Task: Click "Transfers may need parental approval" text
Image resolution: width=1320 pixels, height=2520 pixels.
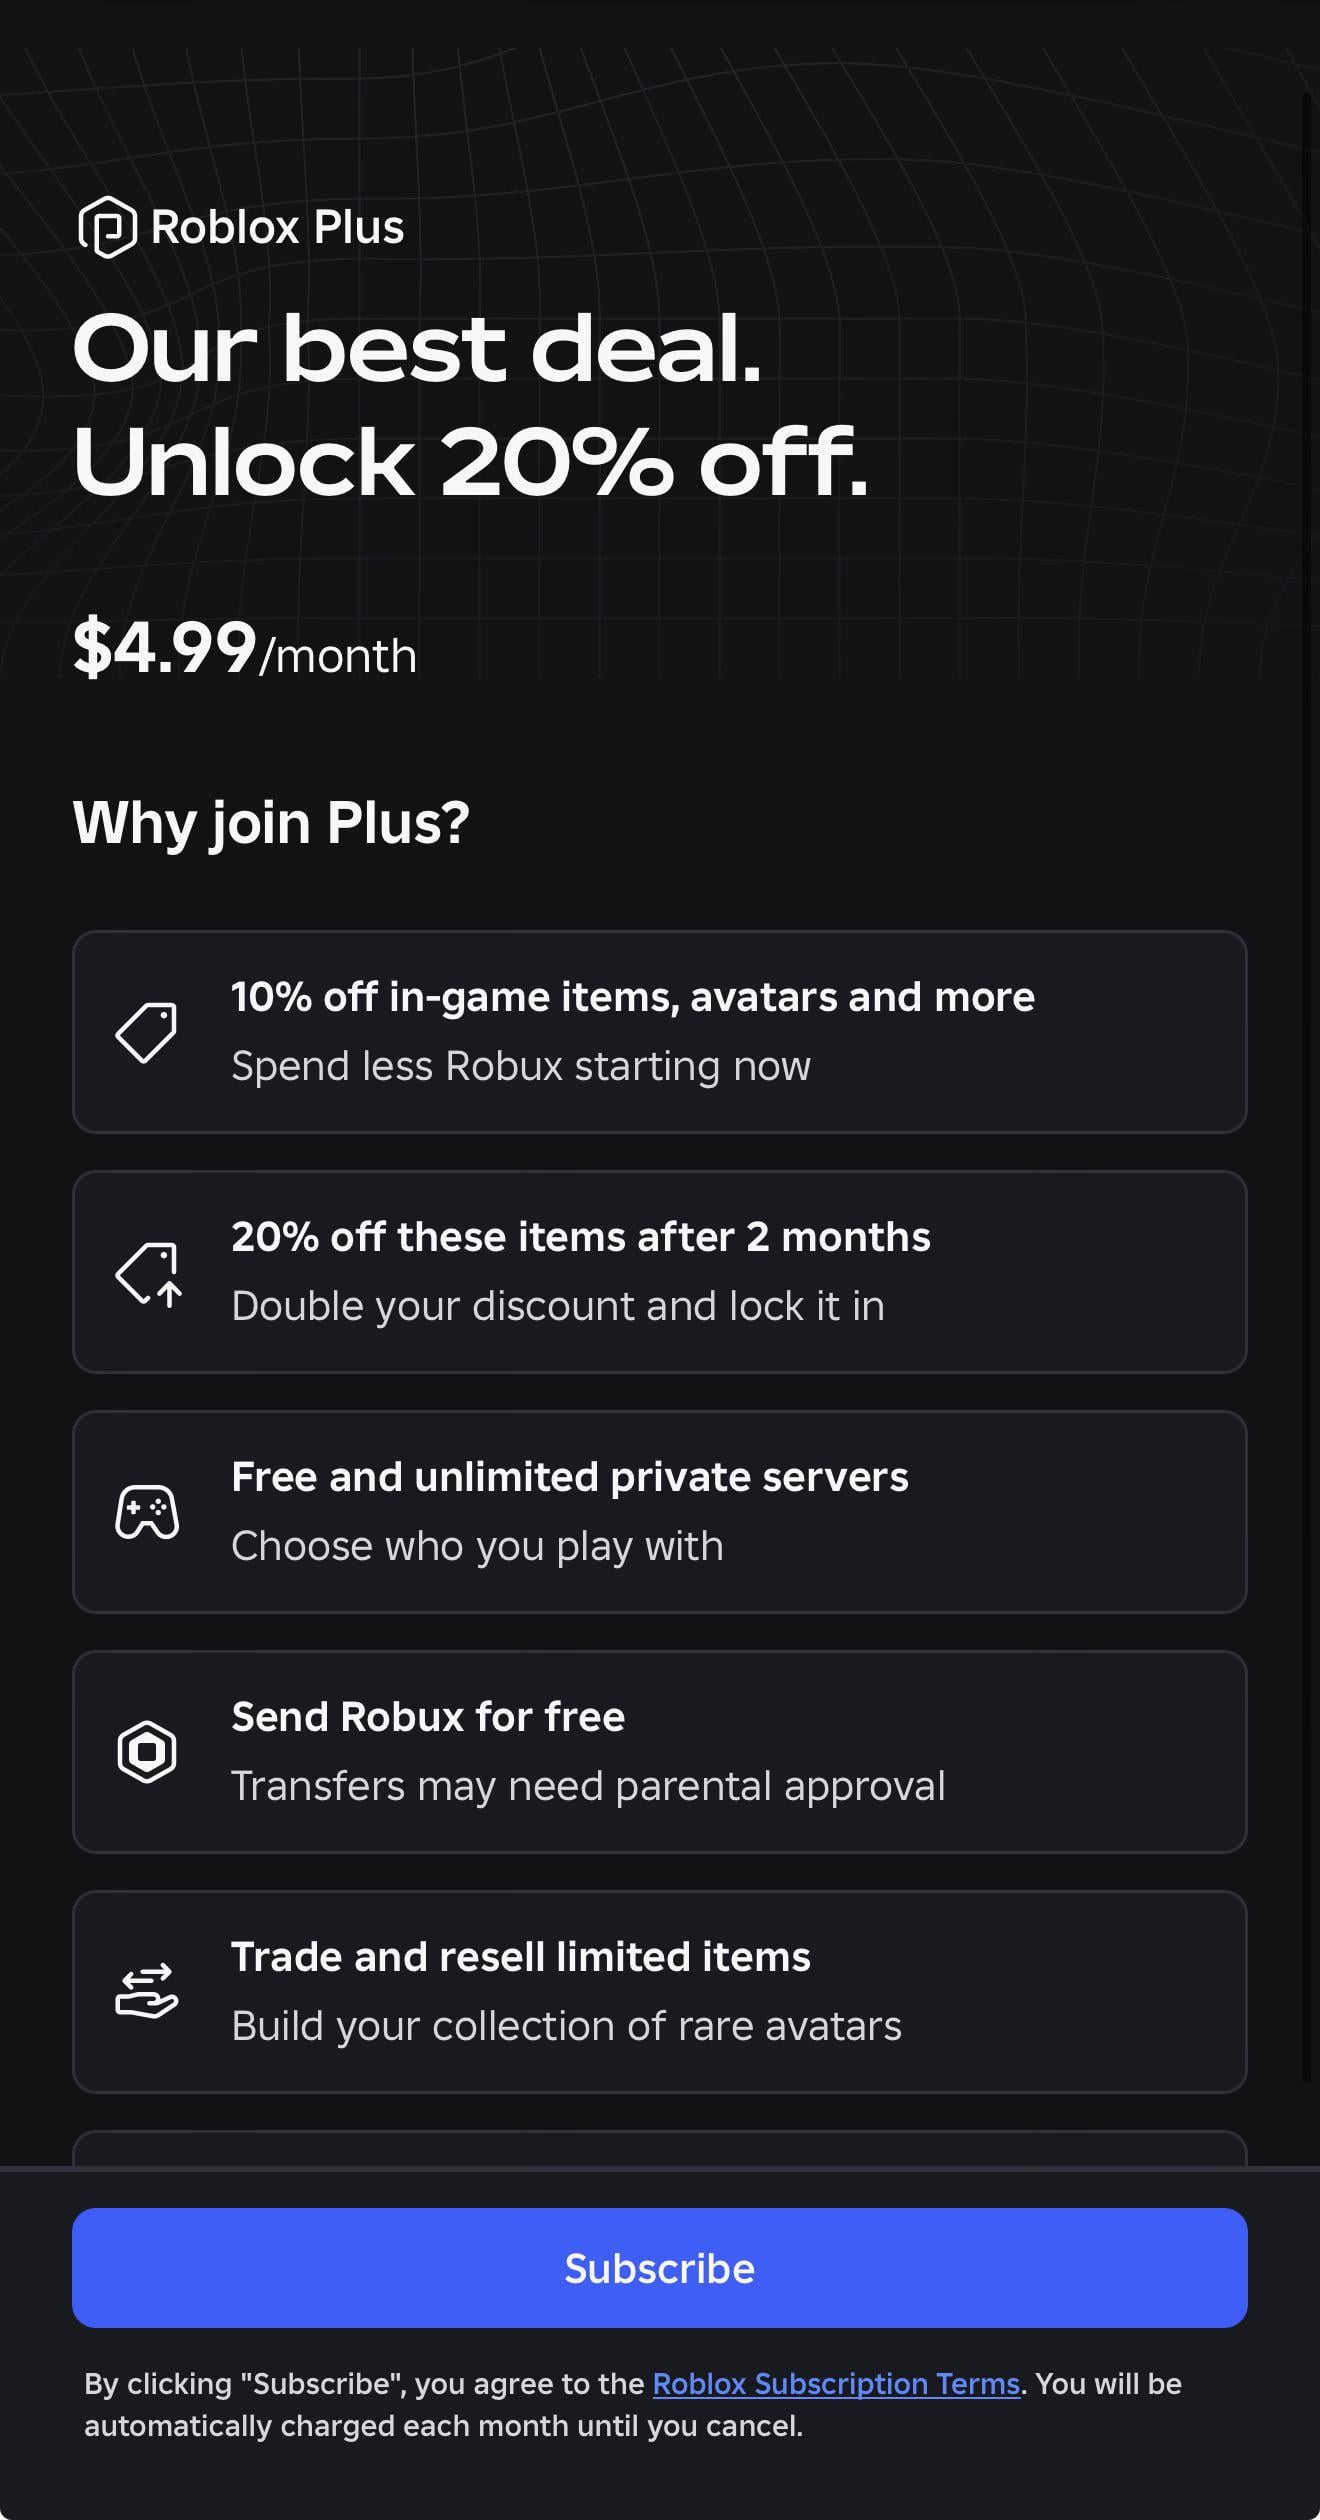Action: (588, 1786)
